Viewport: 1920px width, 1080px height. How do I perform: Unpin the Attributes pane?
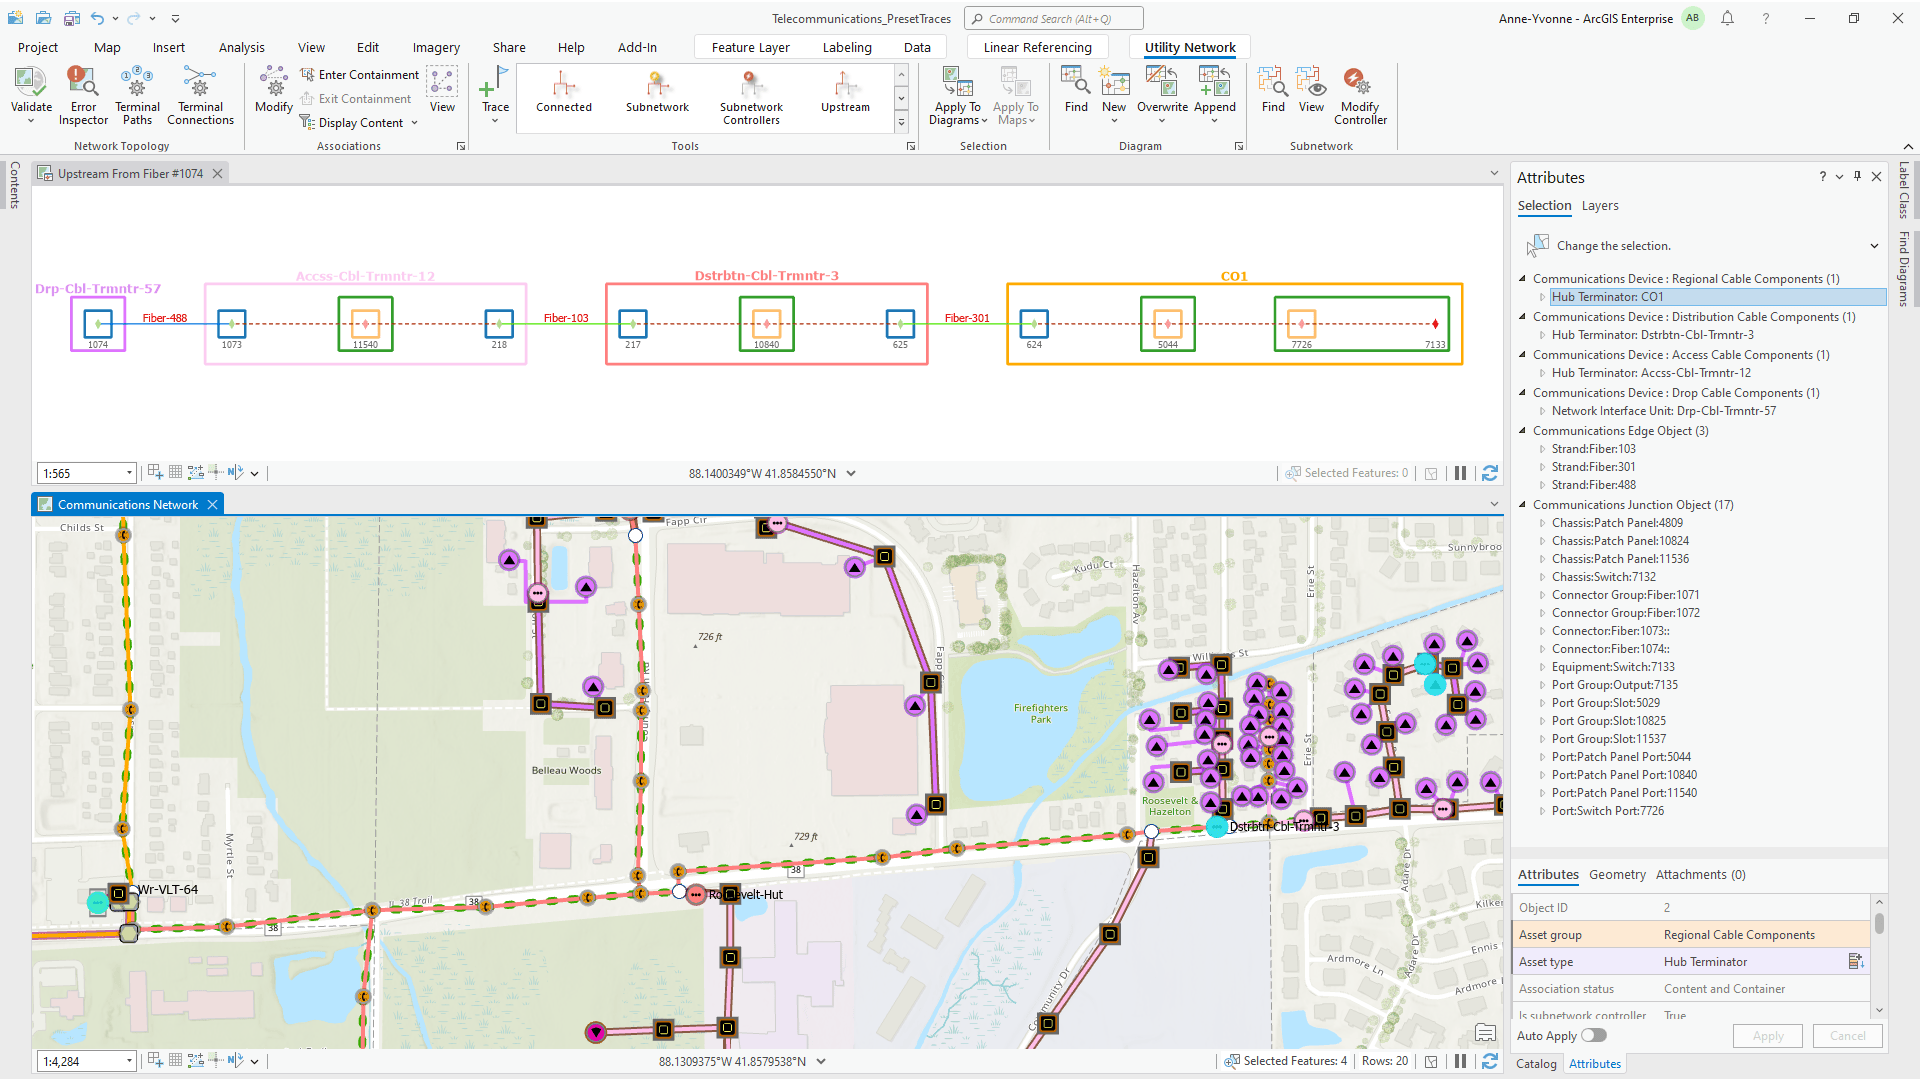(x=1857, y=177)
